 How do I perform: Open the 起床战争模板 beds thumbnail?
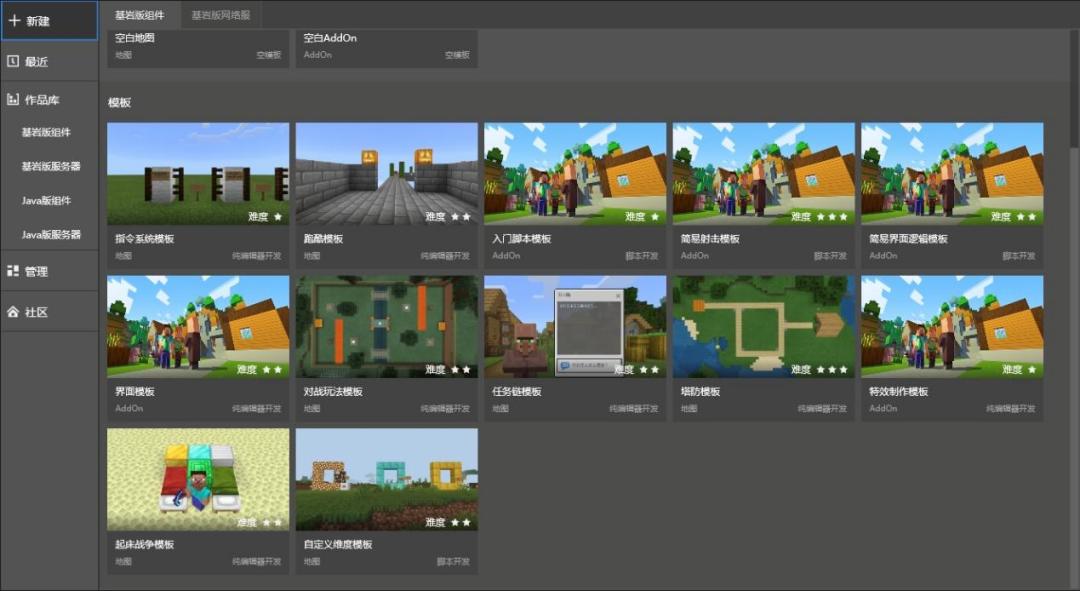(198, 479)
